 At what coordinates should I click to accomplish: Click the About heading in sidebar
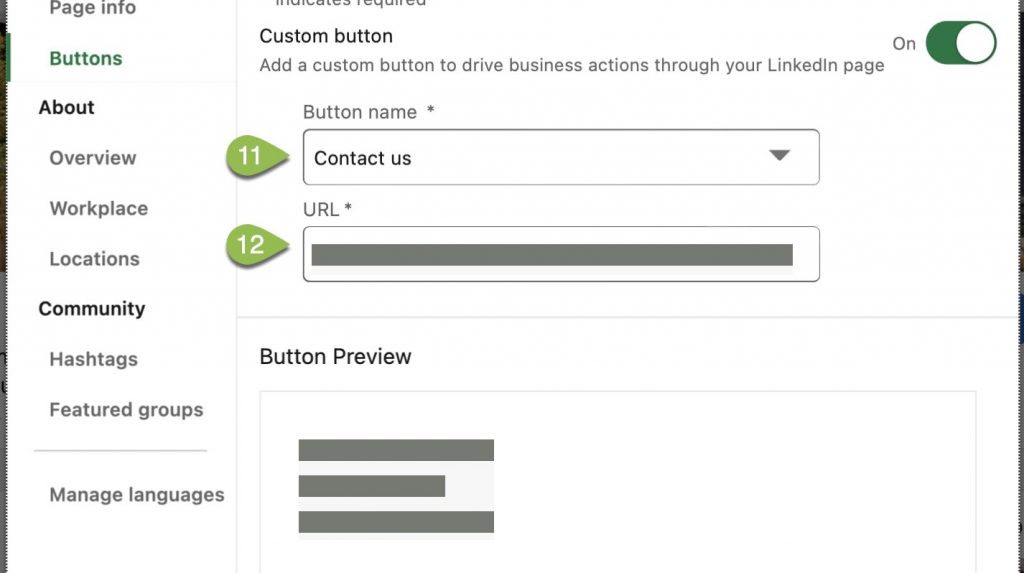point(67,107)
